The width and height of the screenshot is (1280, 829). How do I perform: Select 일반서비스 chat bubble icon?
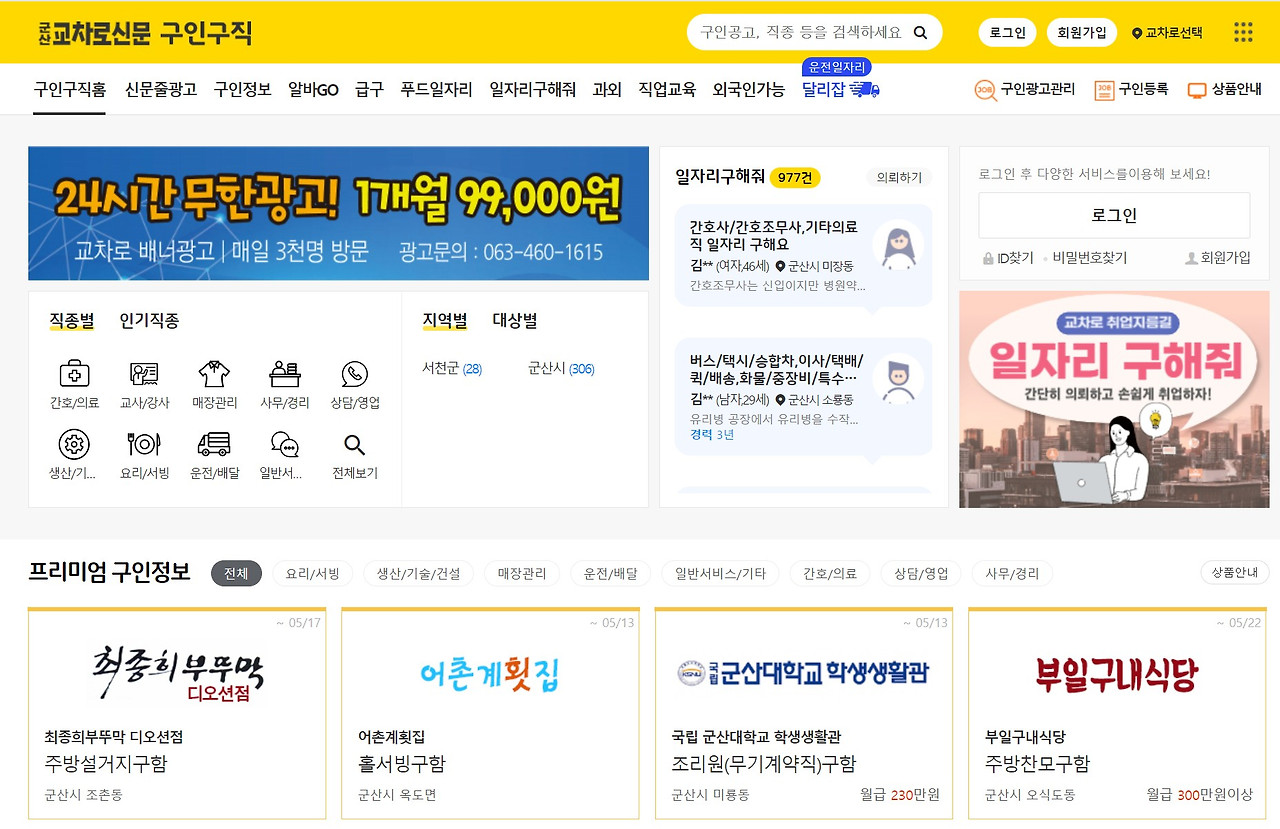(285, 444)
